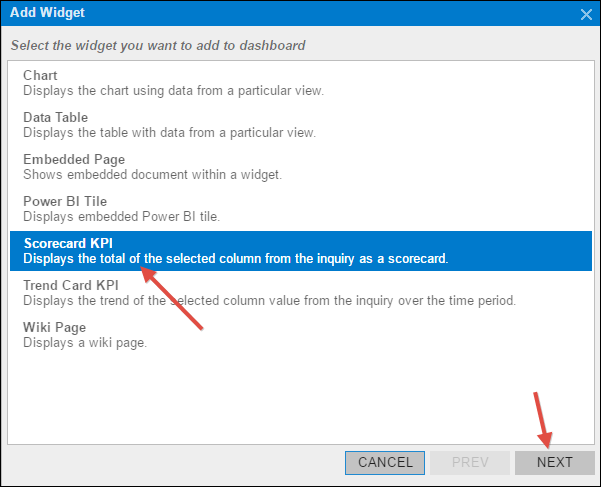Select the Wiki Page widget
The width and height of the screenshot is (601, 487).
point(54,327)
